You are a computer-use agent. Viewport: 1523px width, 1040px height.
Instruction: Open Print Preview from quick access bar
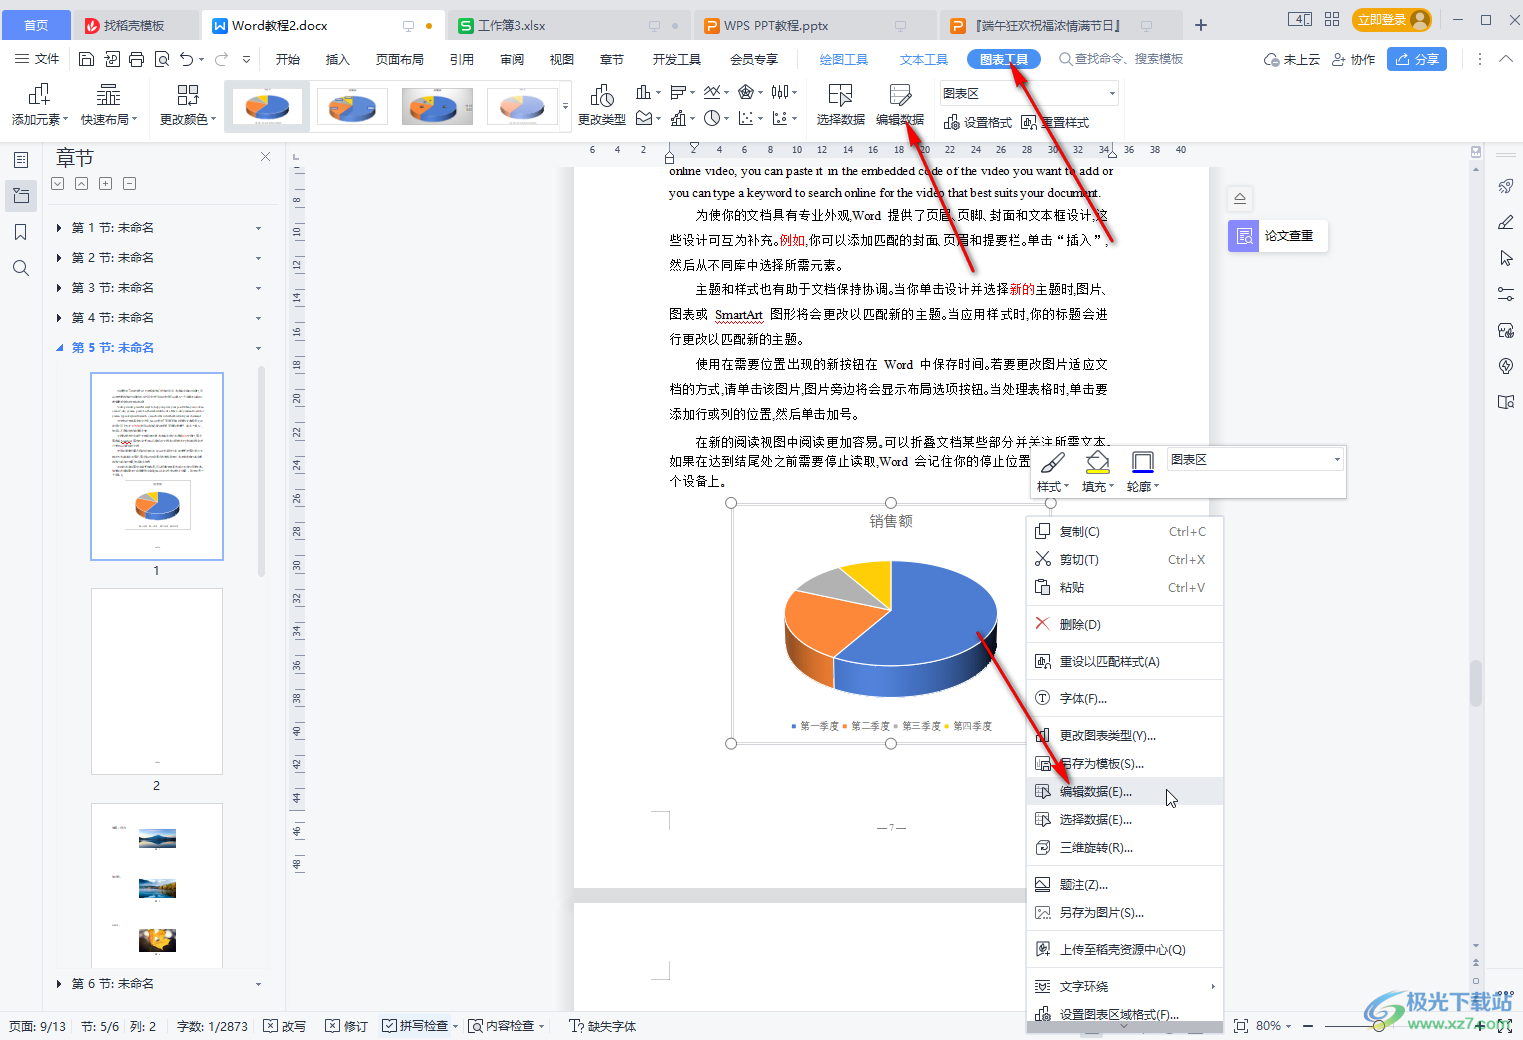tap(162, 59)
